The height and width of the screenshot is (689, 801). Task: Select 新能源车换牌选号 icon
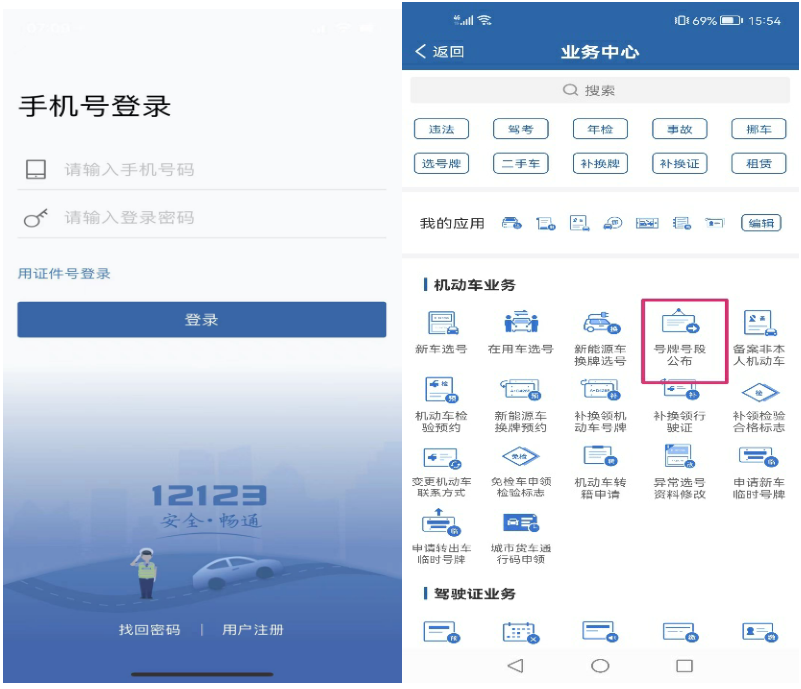click(600, 325)
